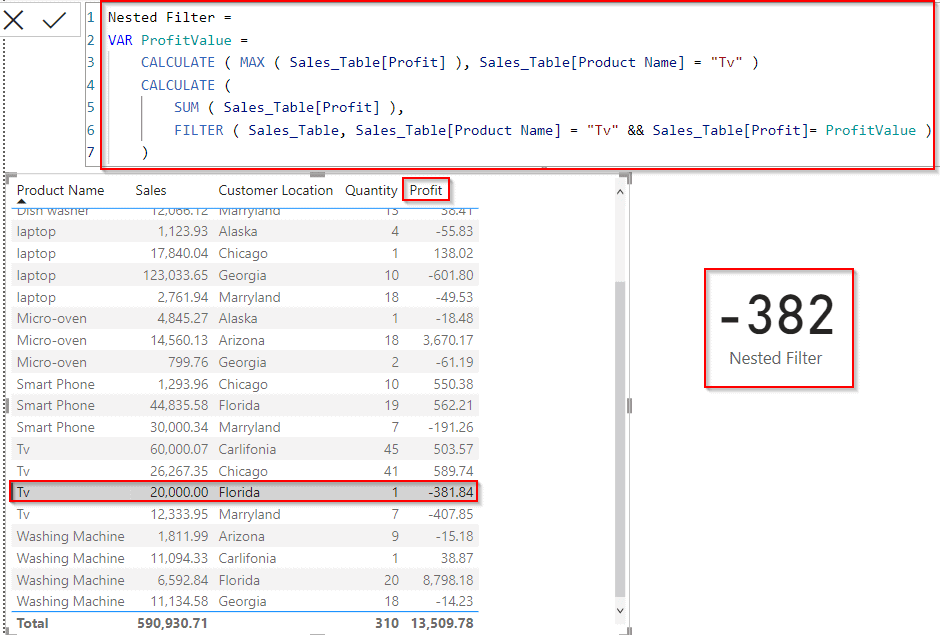Sort by Customer Location column header
This screenshot has width=940, height=635.
(275, 190)
